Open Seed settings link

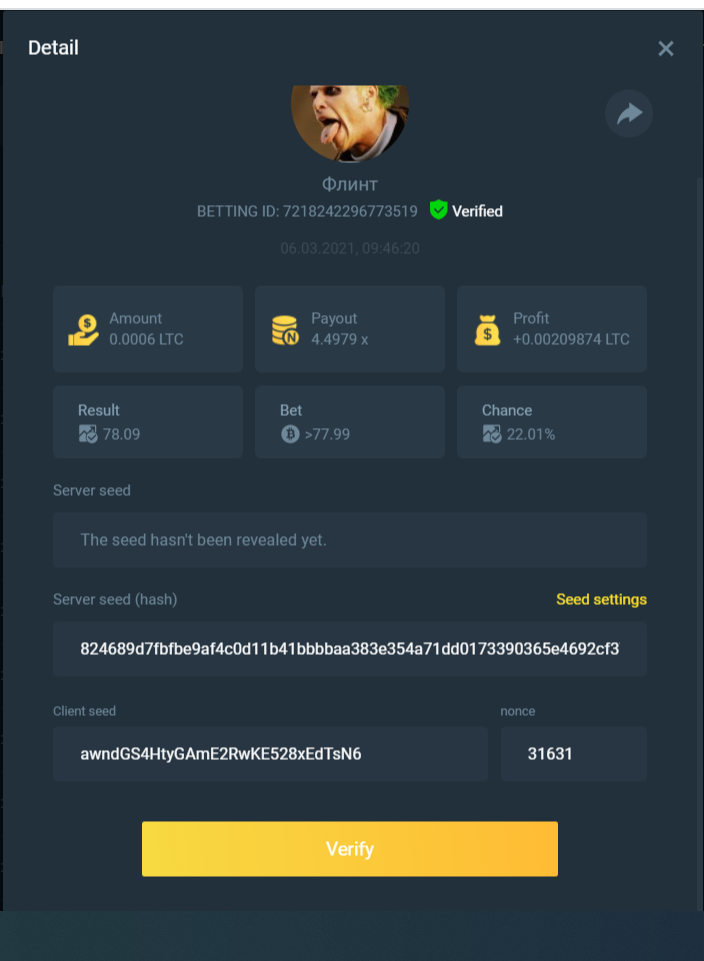(x=601, y=599)
